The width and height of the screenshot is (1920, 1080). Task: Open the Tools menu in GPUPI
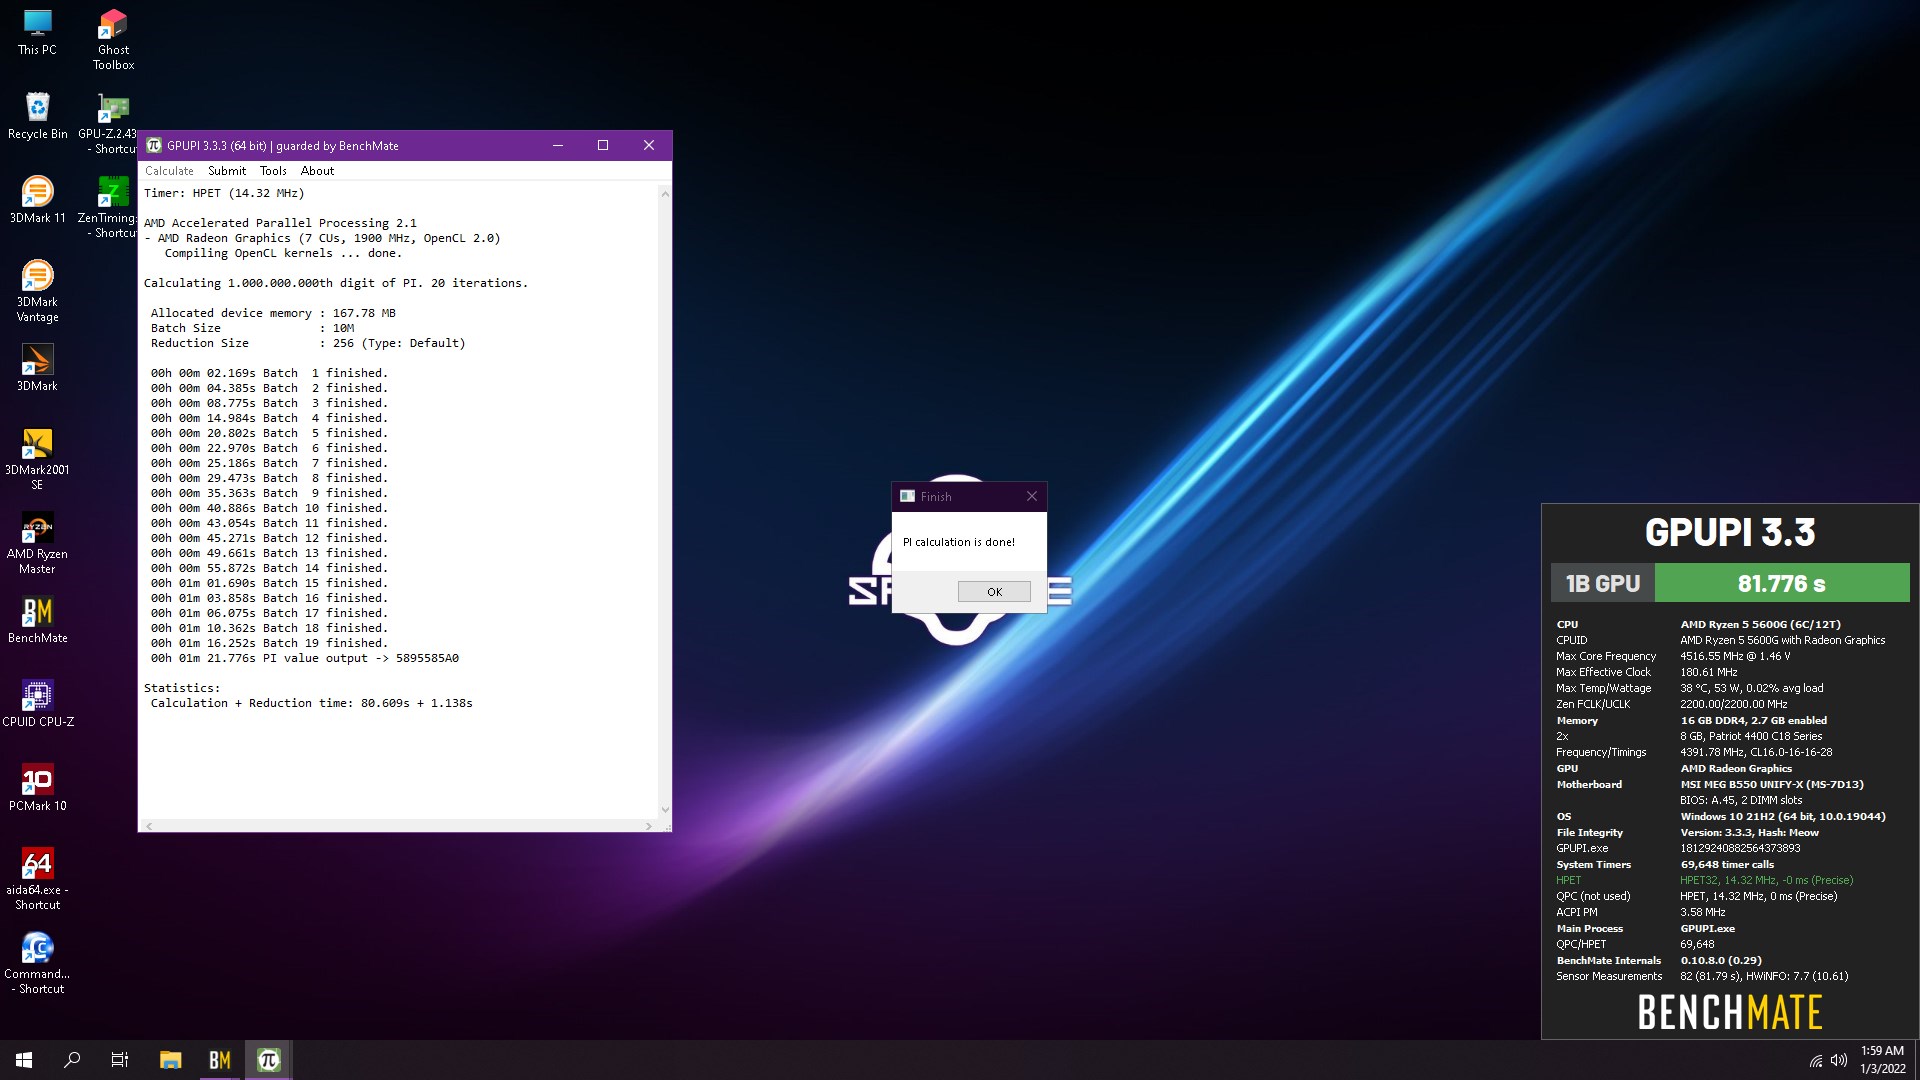[x=273, y=171]
